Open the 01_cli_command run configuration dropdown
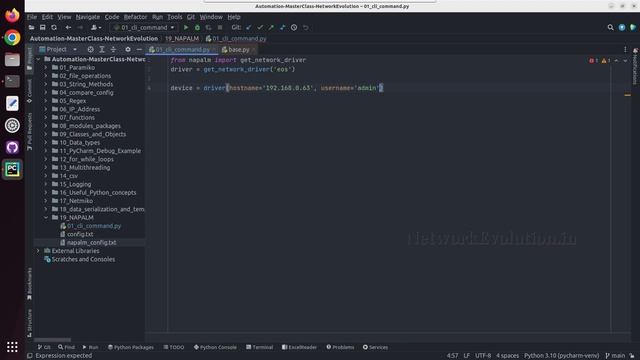The height and width of the screenshot is (360, 640). 144,27
